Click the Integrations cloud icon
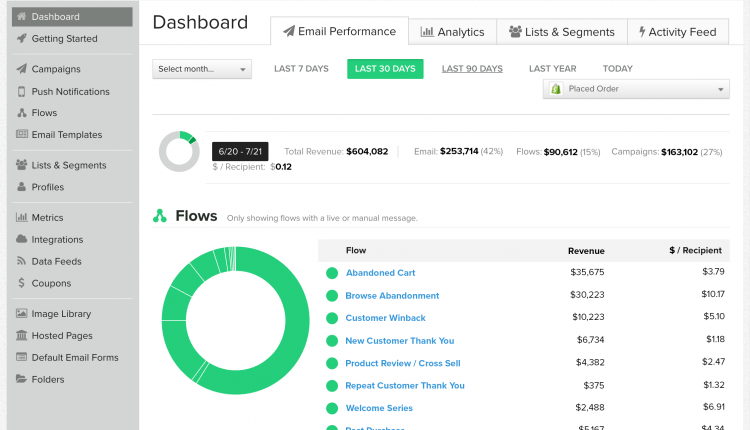Screen dimensions: 750x430 click(x=22, y=240)
